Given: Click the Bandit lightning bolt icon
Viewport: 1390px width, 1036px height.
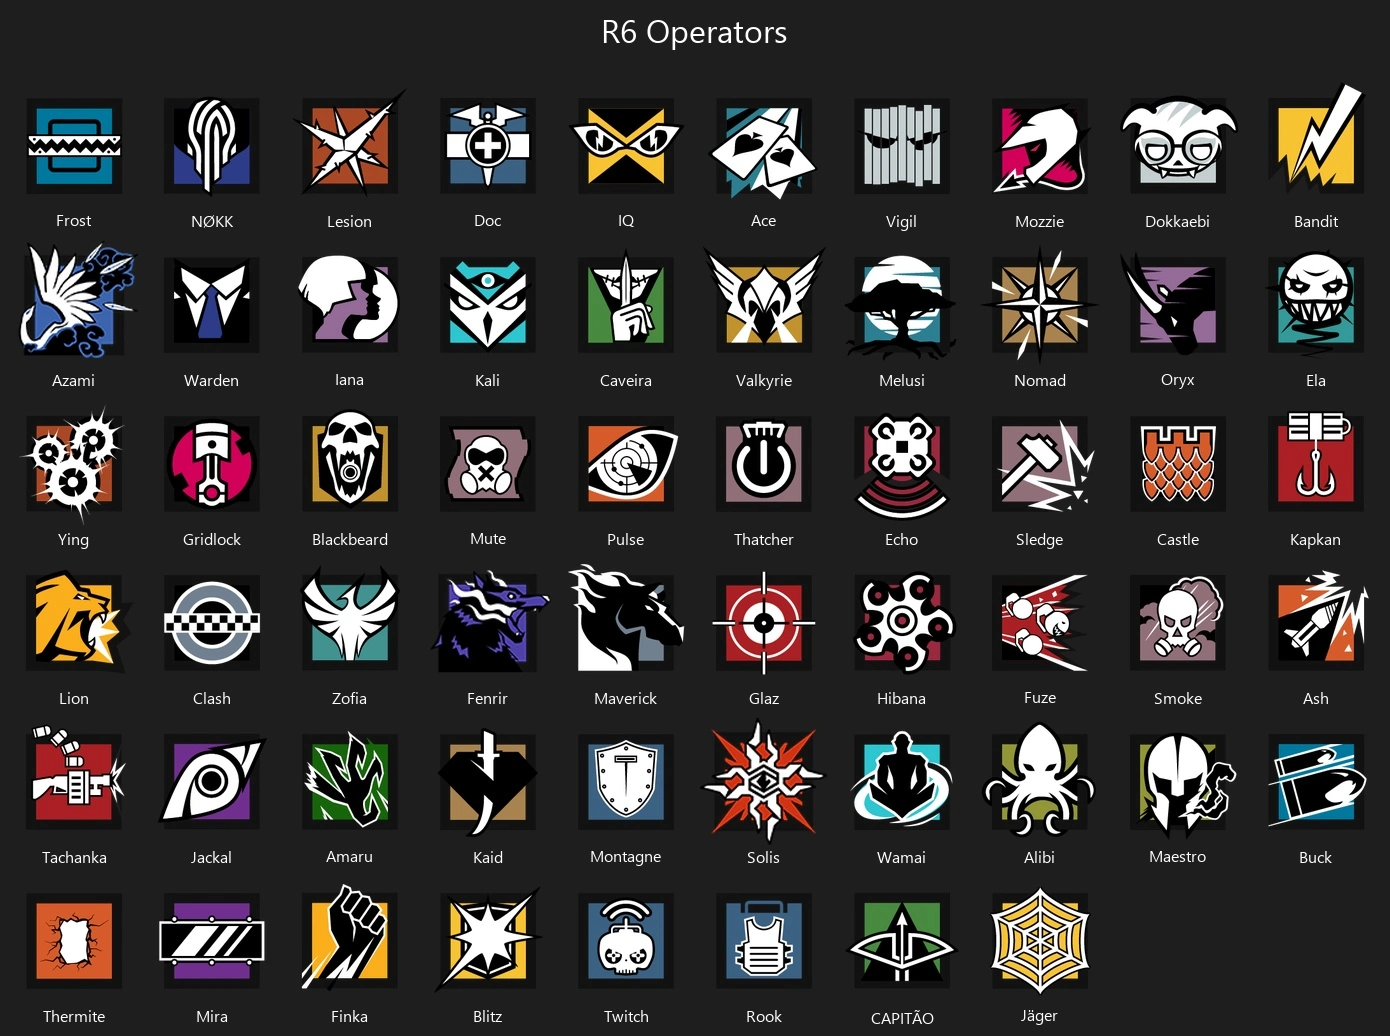Looking at the screenshot, I should tap(1316, 142).
